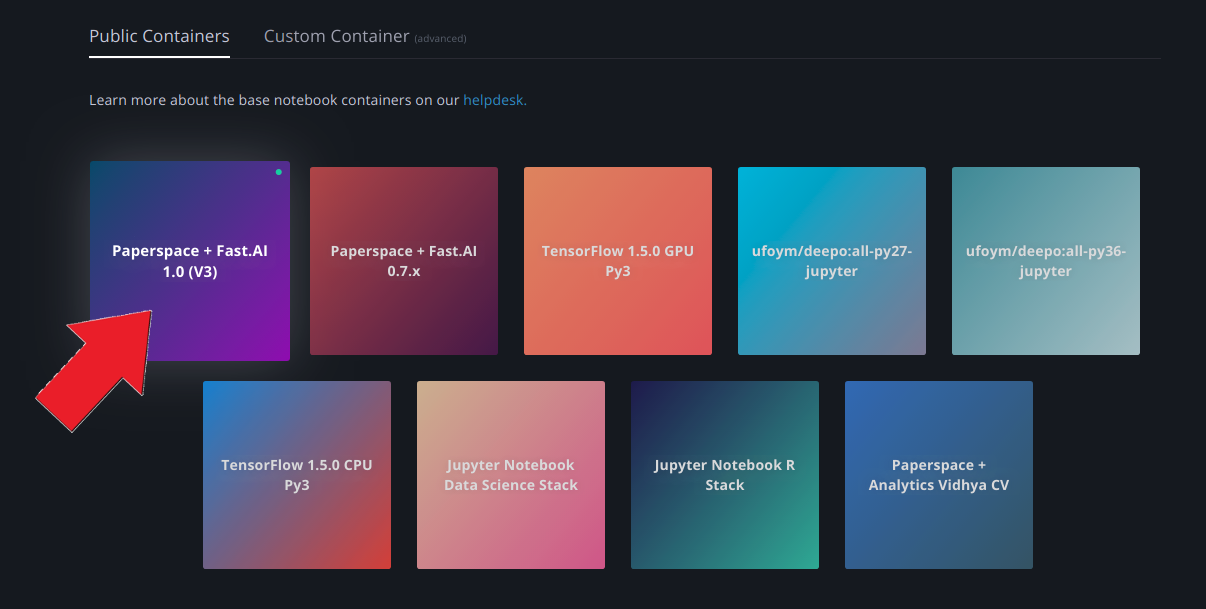Pick Jupyter Notebook Data Science Stack tile
The width and height of the screenshot is (1206, 609).
point(510,475)
